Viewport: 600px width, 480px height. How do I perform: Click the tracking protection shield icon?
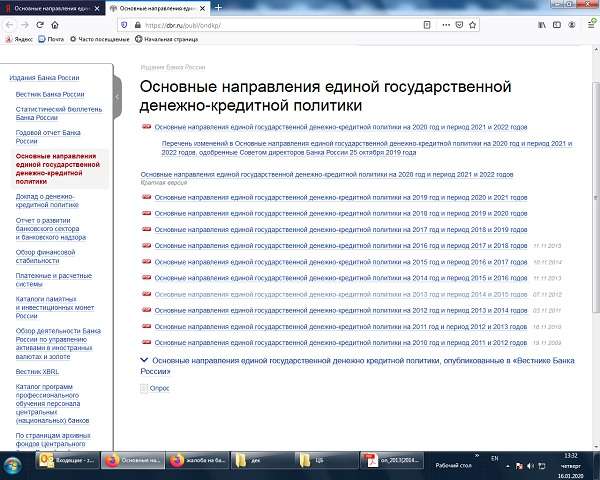[124, 25]
